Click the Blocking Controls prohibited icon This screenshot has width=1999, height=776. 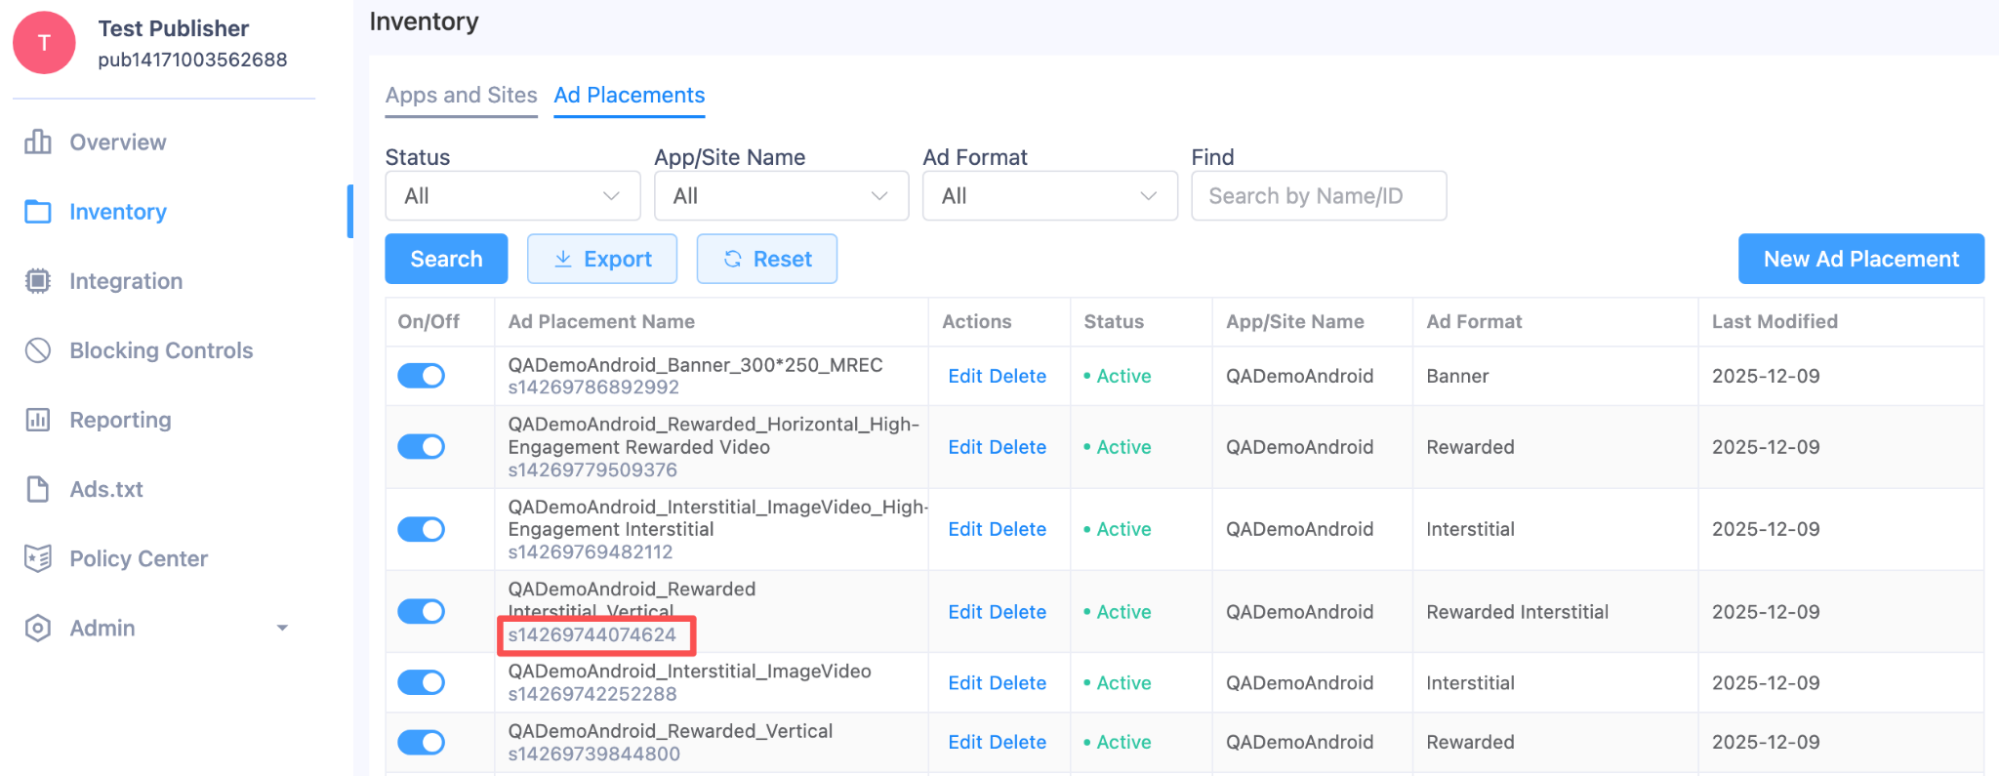click(38, 350)
